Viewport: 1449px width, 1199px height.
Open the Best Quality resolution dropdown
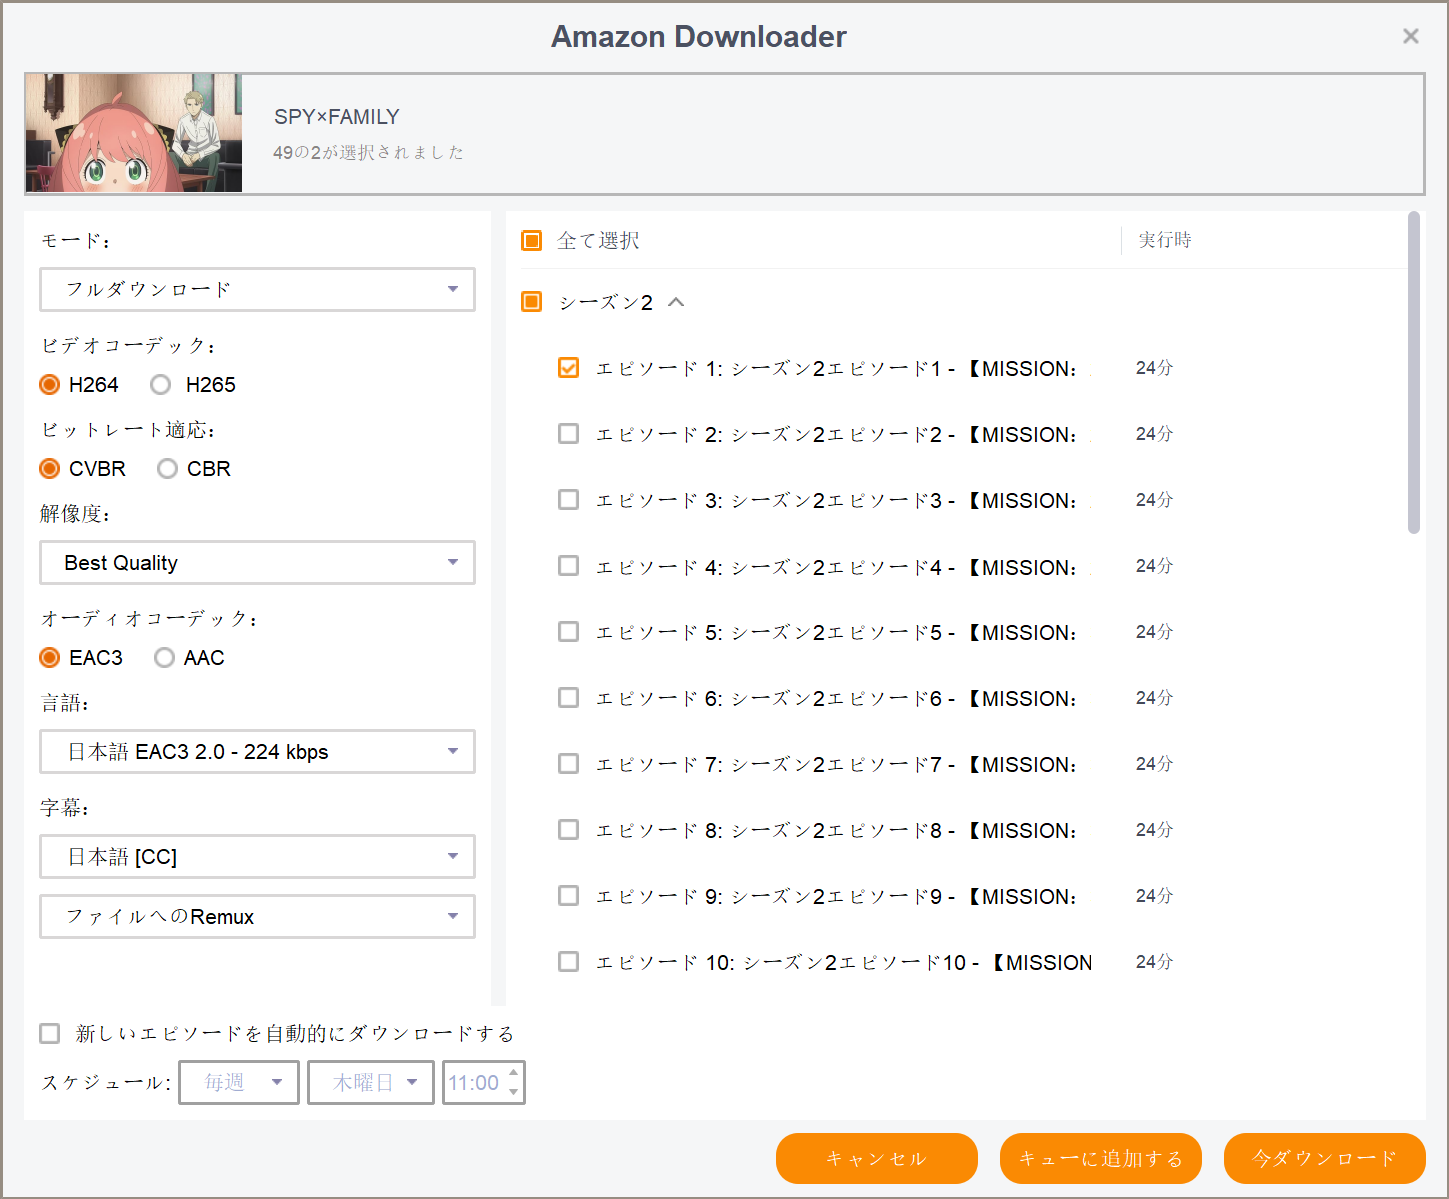click(257, 563)
